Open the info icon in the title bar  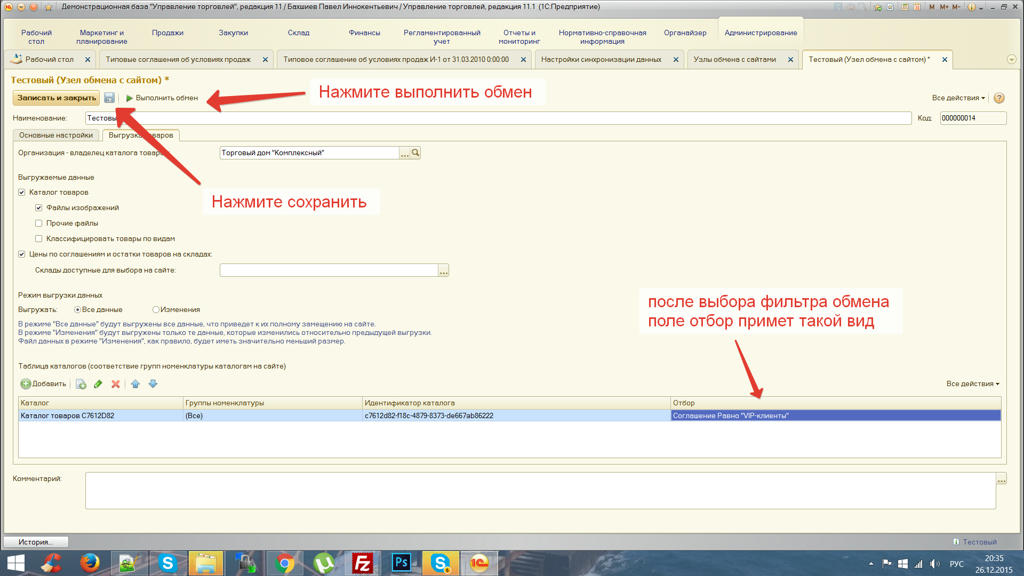(971, 7)
